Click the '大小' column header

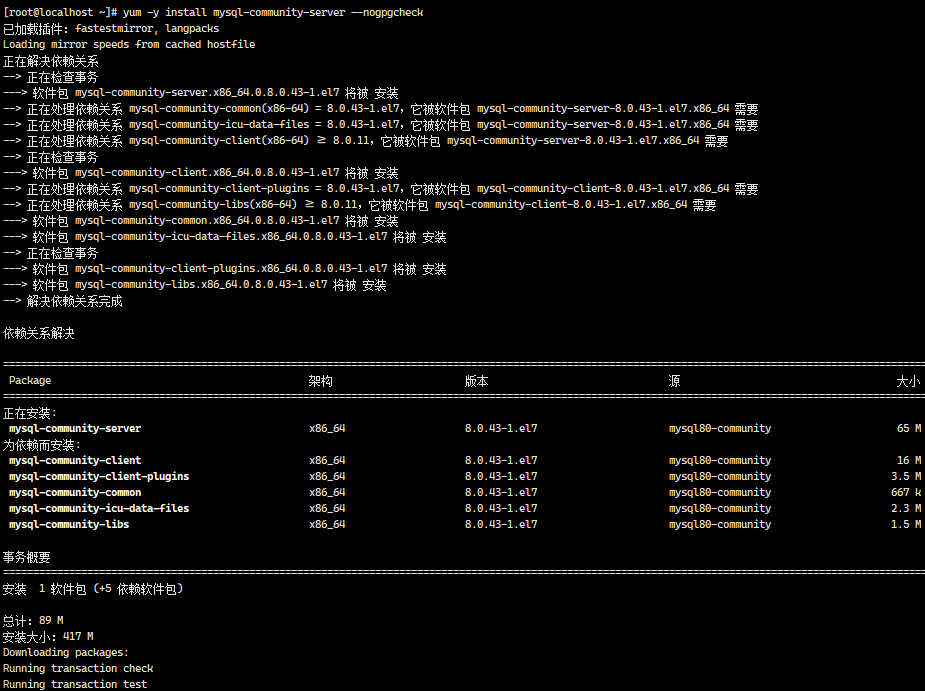pos(908,381)
